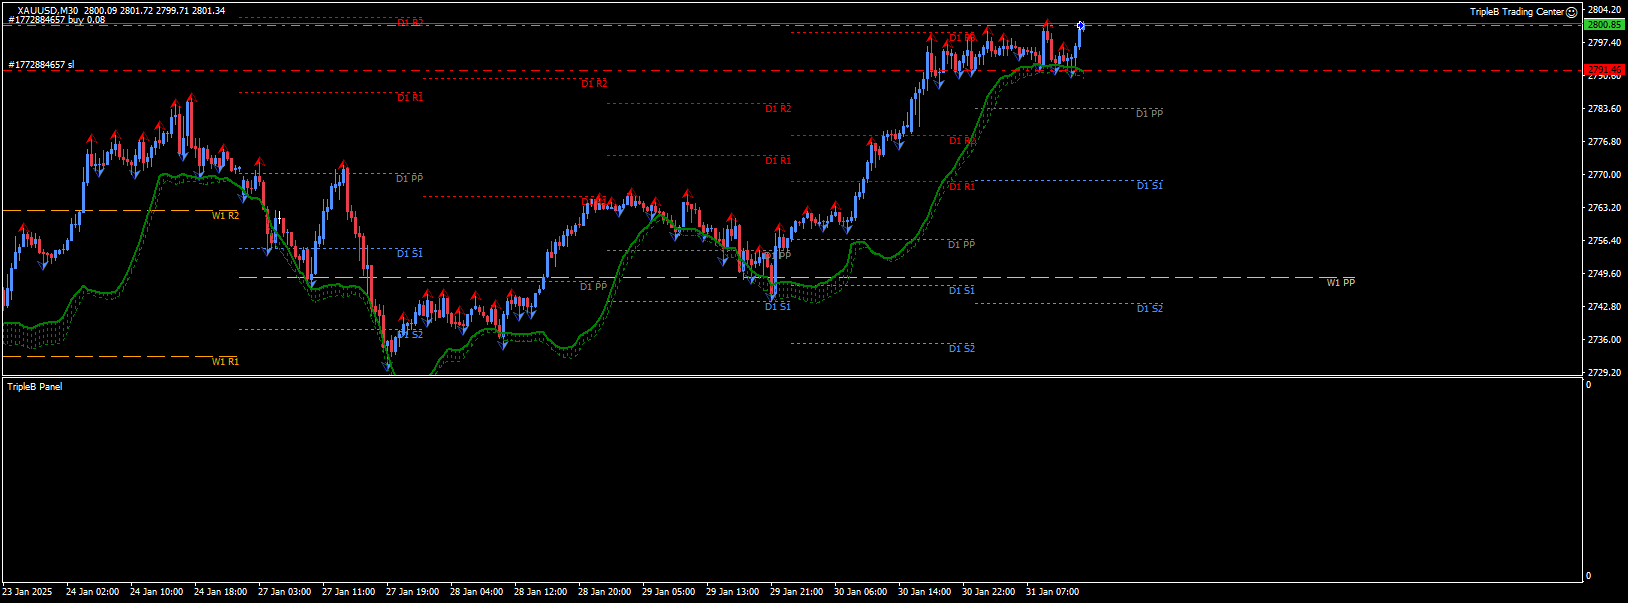Select the red 2791.46 stop loss price tag

1604,70
